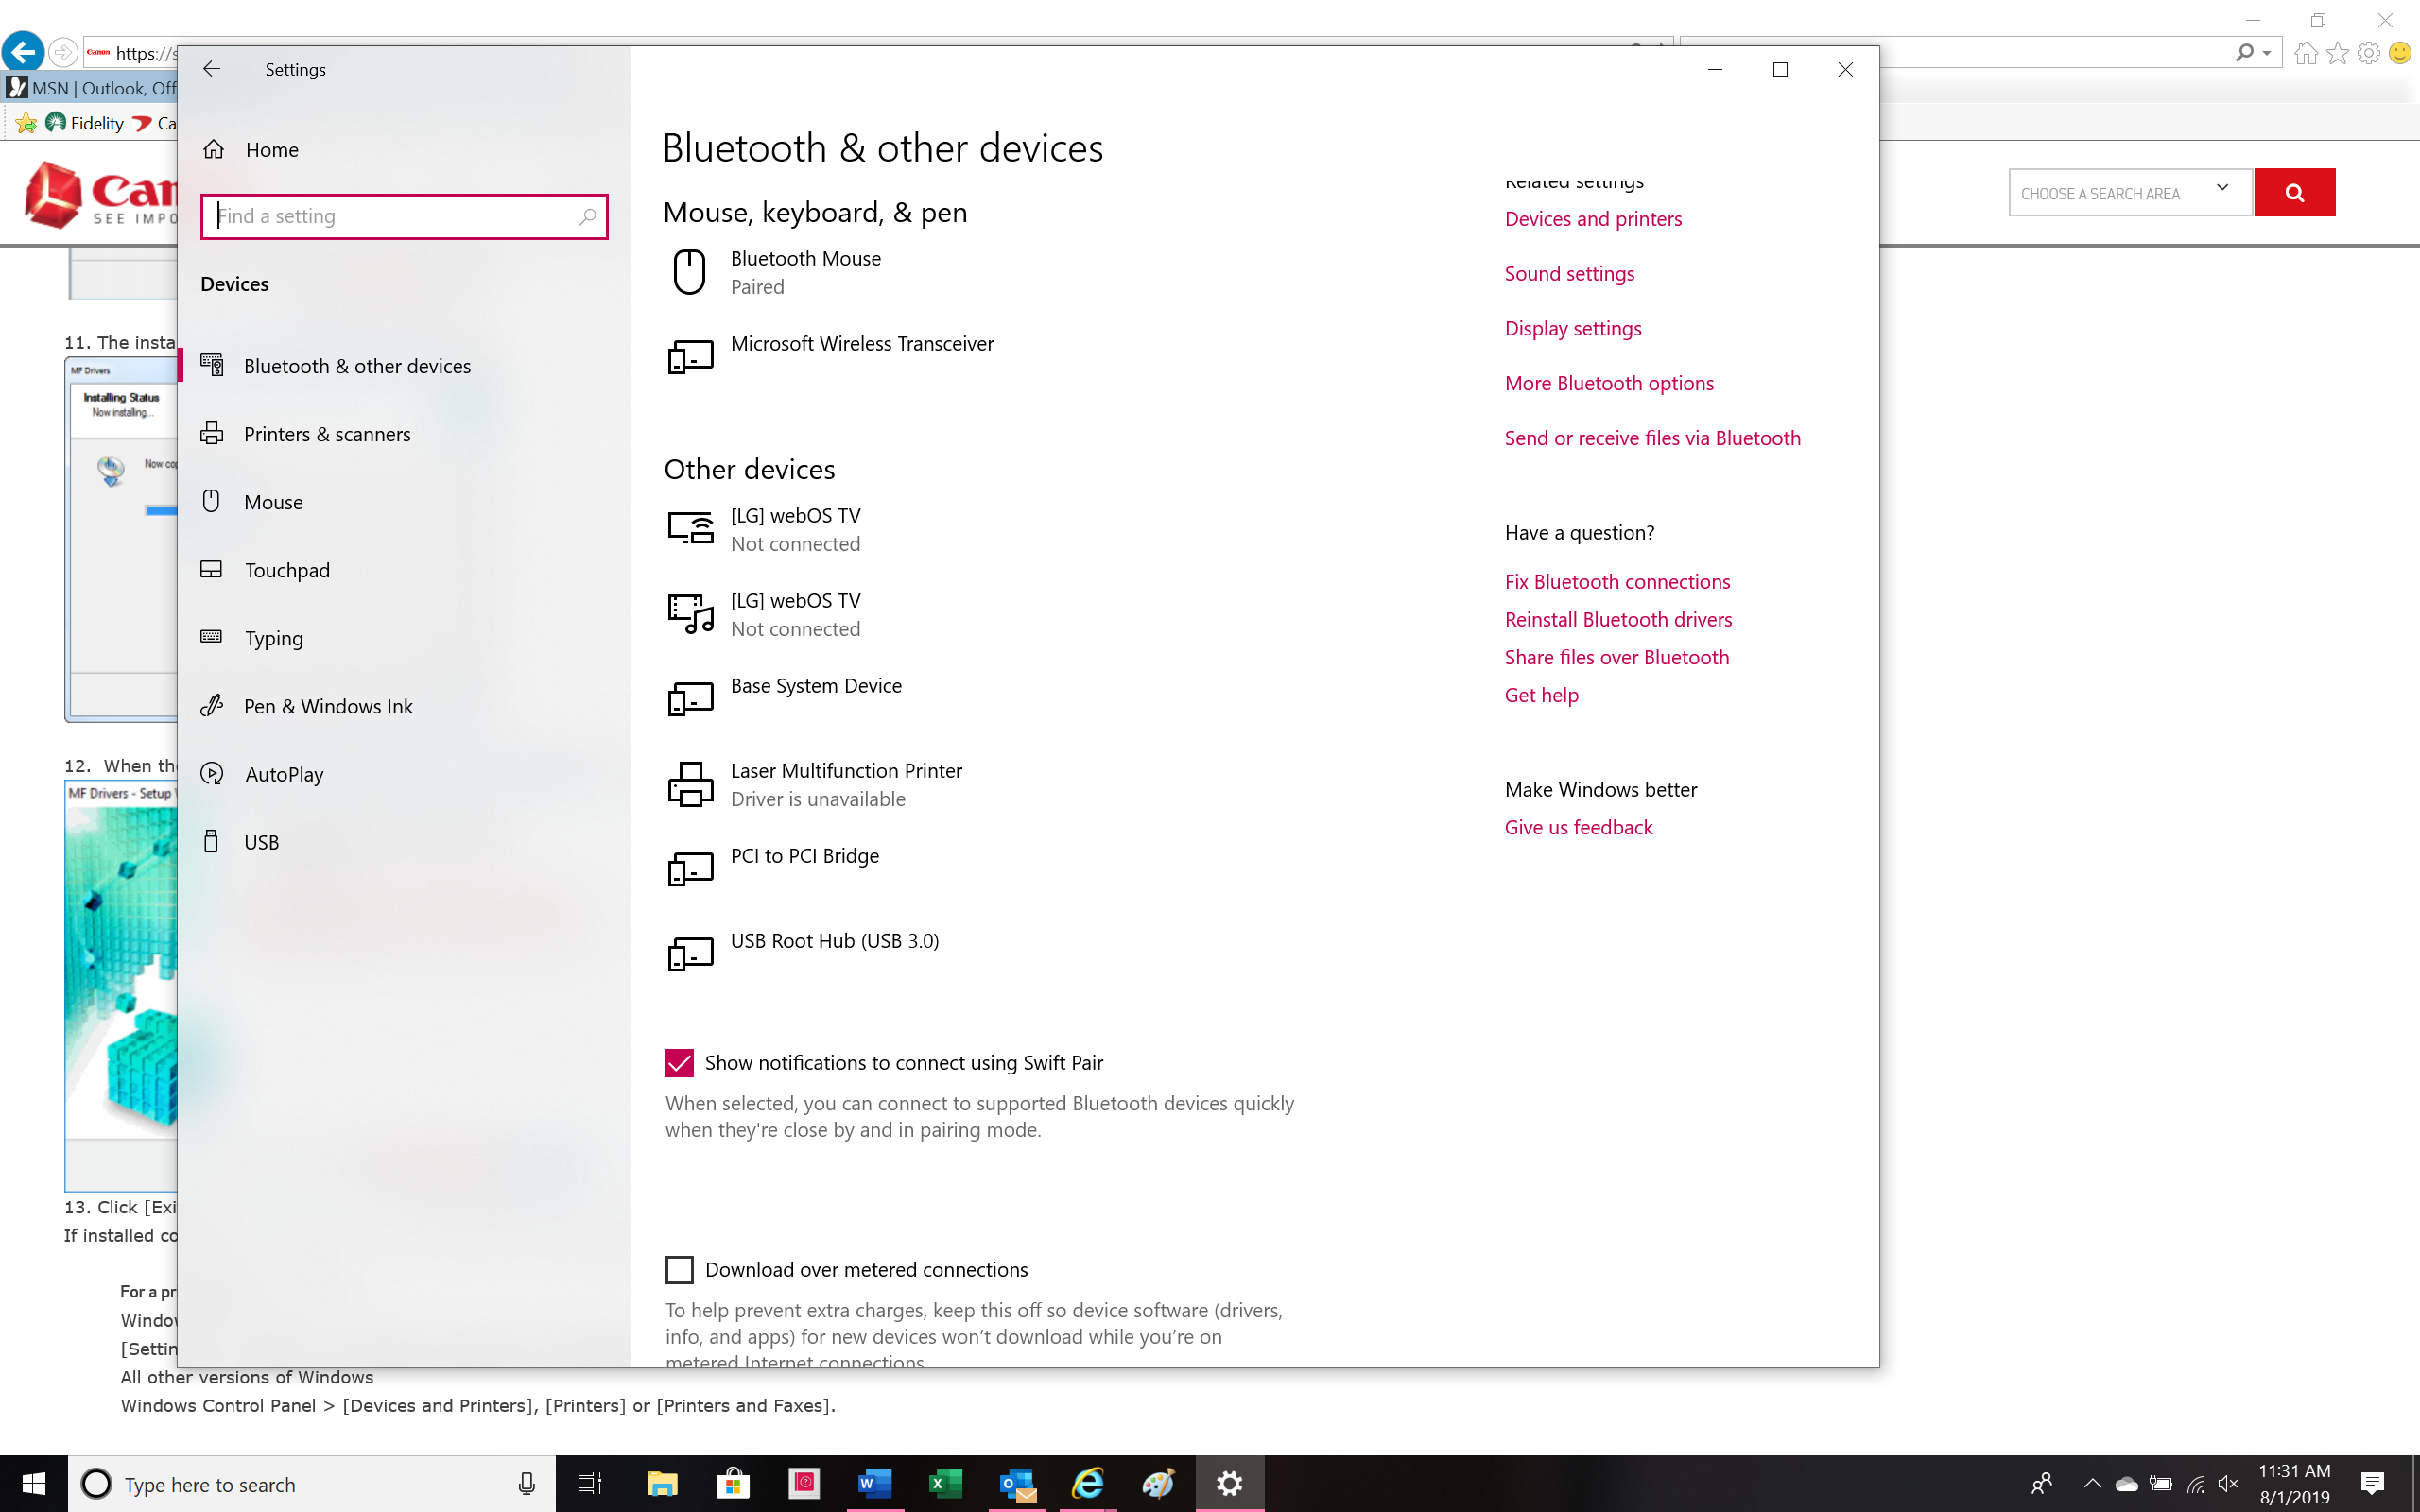Click More Bluetooth options link
The image size is (2420, 1512).
(x=1608, y=383)
